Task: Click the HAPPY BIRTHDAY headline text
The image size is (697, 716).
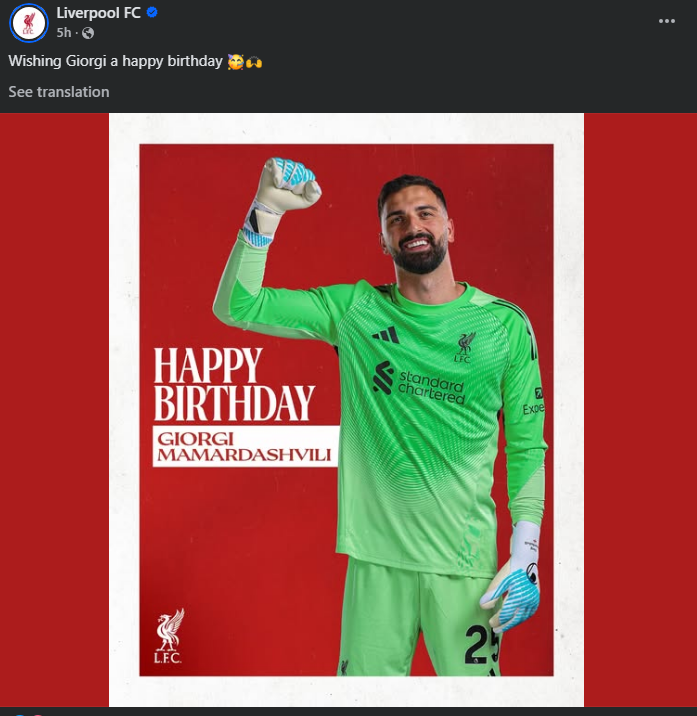Action: tap(233, 385)
